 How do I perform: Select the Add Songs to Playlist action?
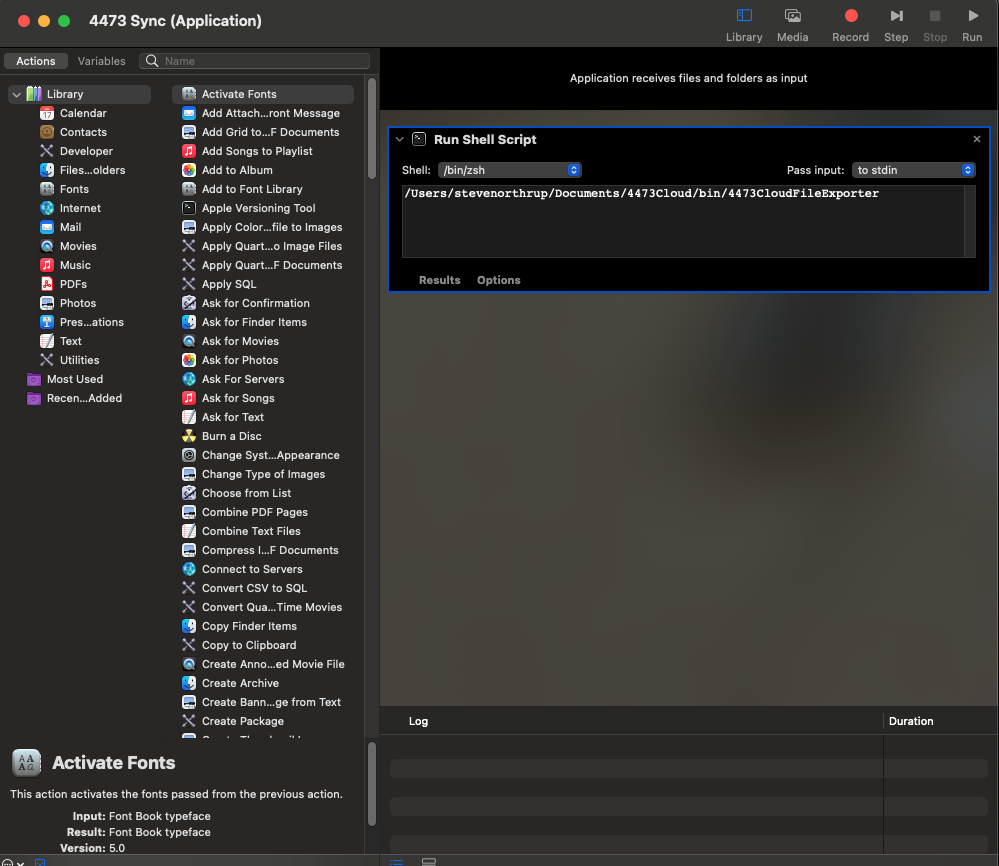pos(257,151)
